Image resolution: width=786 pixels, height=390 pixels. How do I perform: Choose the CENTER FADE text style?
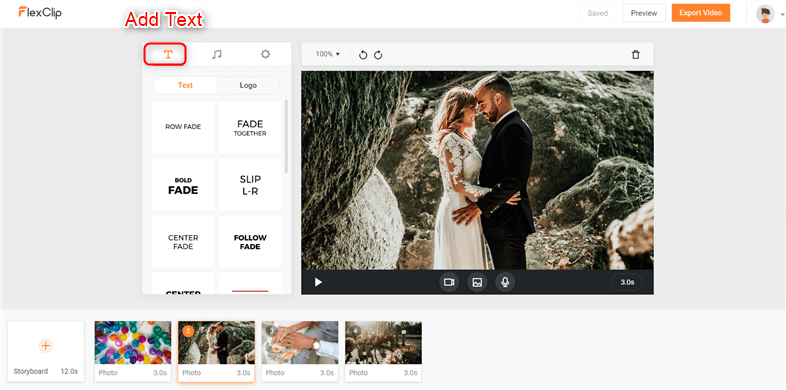tap(183, 242)
